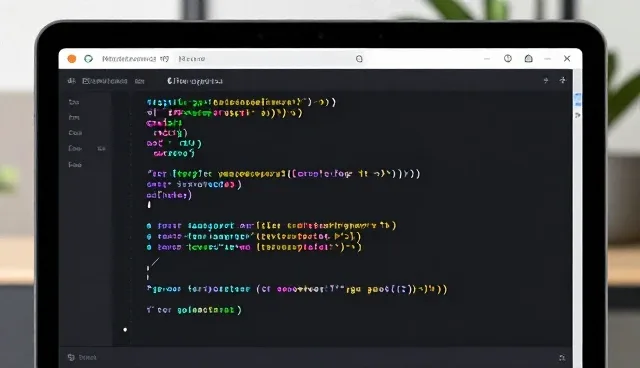Click the white dot in the editor gutter
Viewport: 640px width, 368px height.
[x=125, y=330]
